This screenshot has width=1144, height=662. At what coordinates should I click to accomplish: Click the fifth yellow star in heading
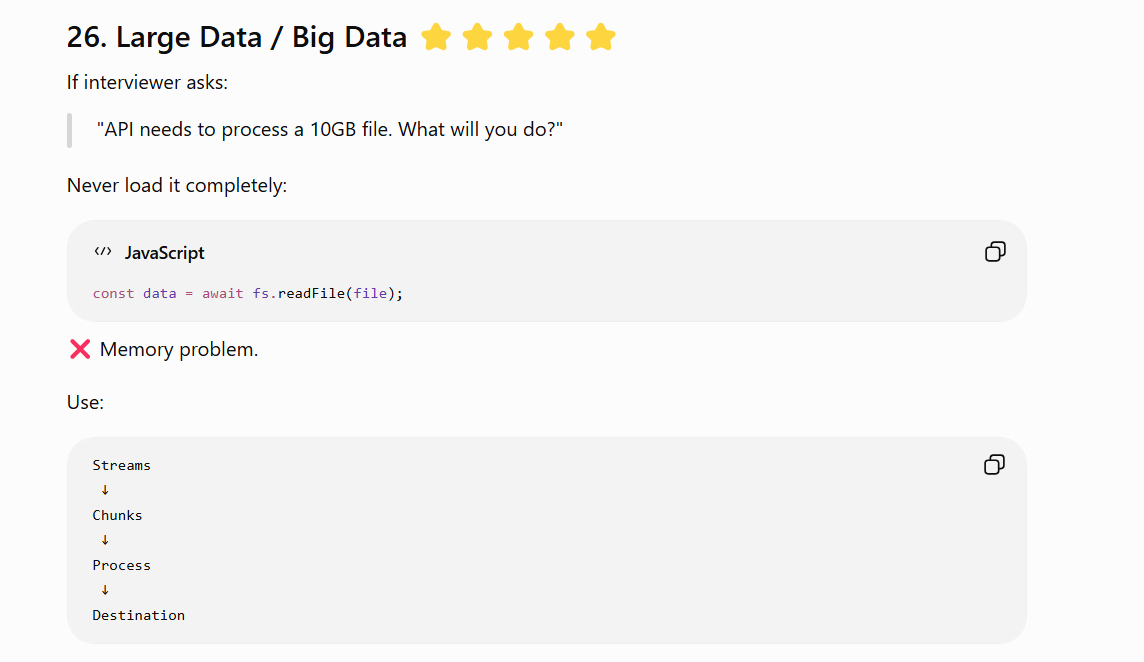[x=601, y=37]
